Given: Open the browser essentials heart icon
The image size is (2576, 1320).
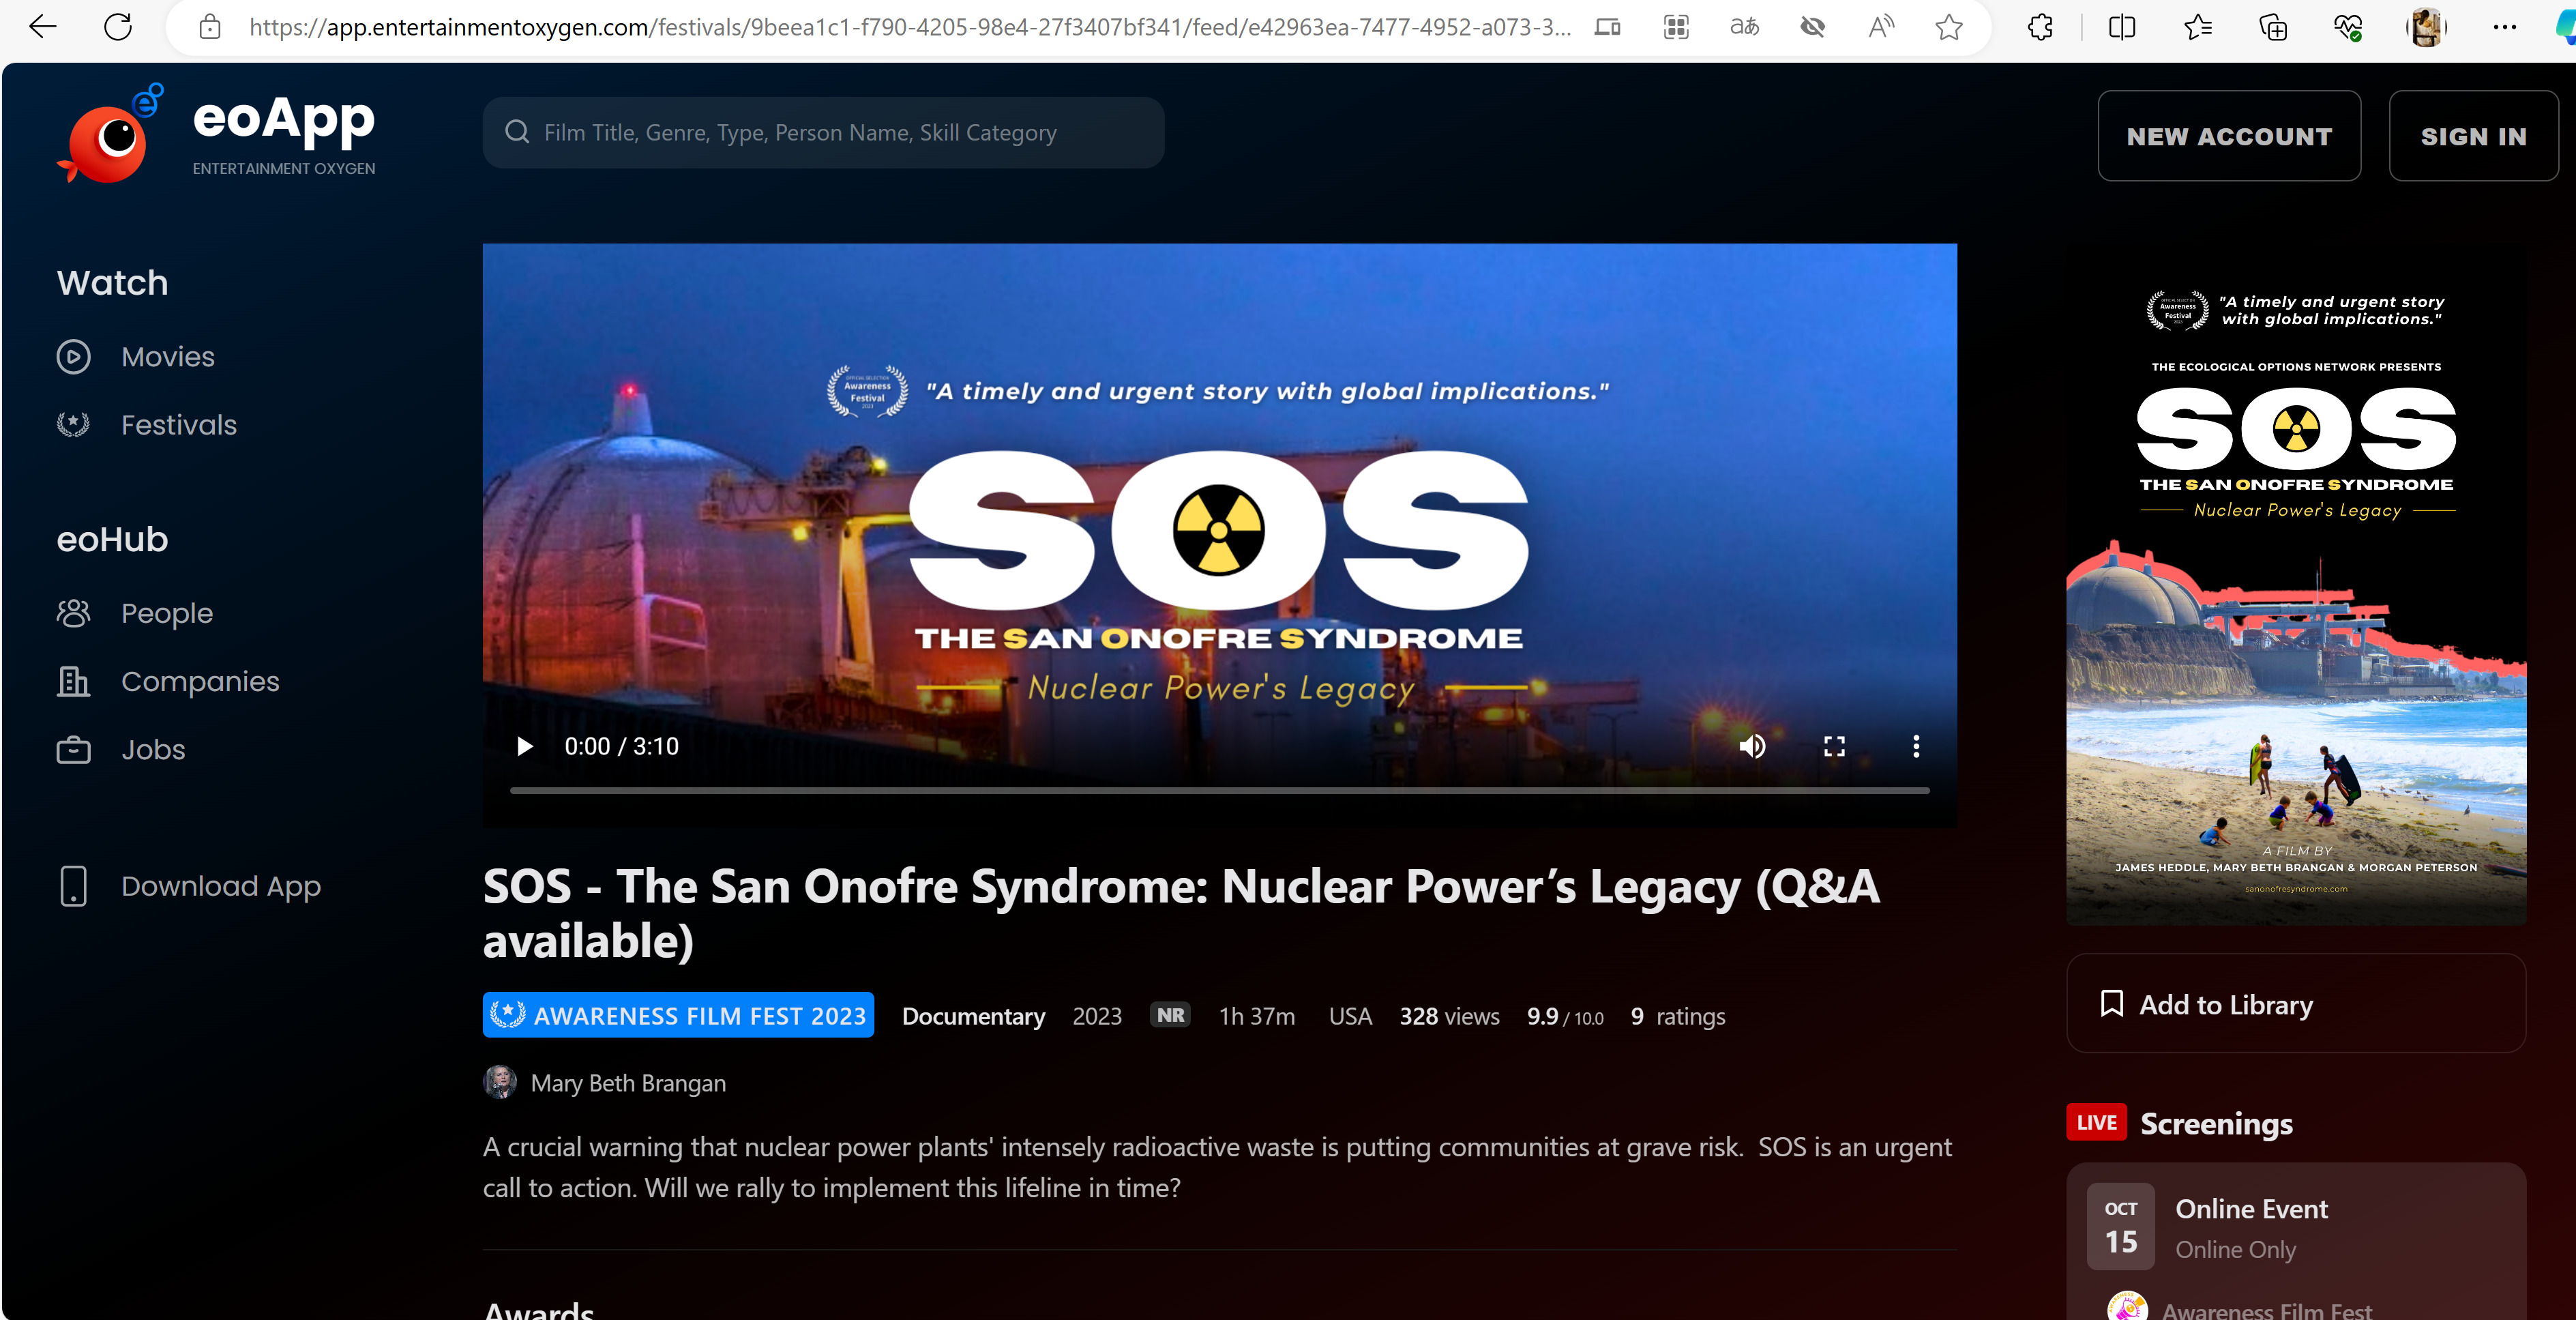Looking at the screenshot, I should click(2348, 27).
